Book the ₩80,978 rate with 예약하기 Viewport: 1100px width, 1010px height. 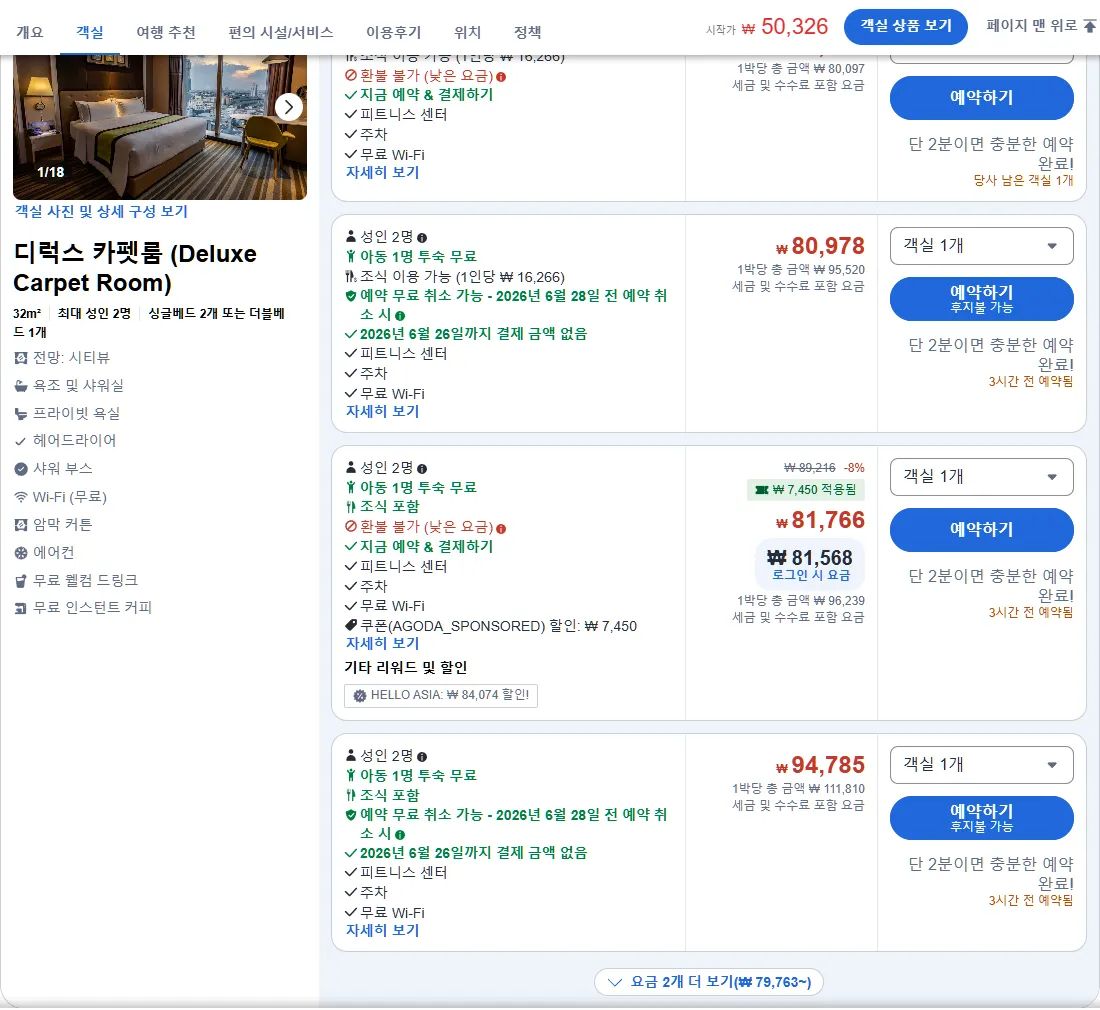tap(981, 299)
